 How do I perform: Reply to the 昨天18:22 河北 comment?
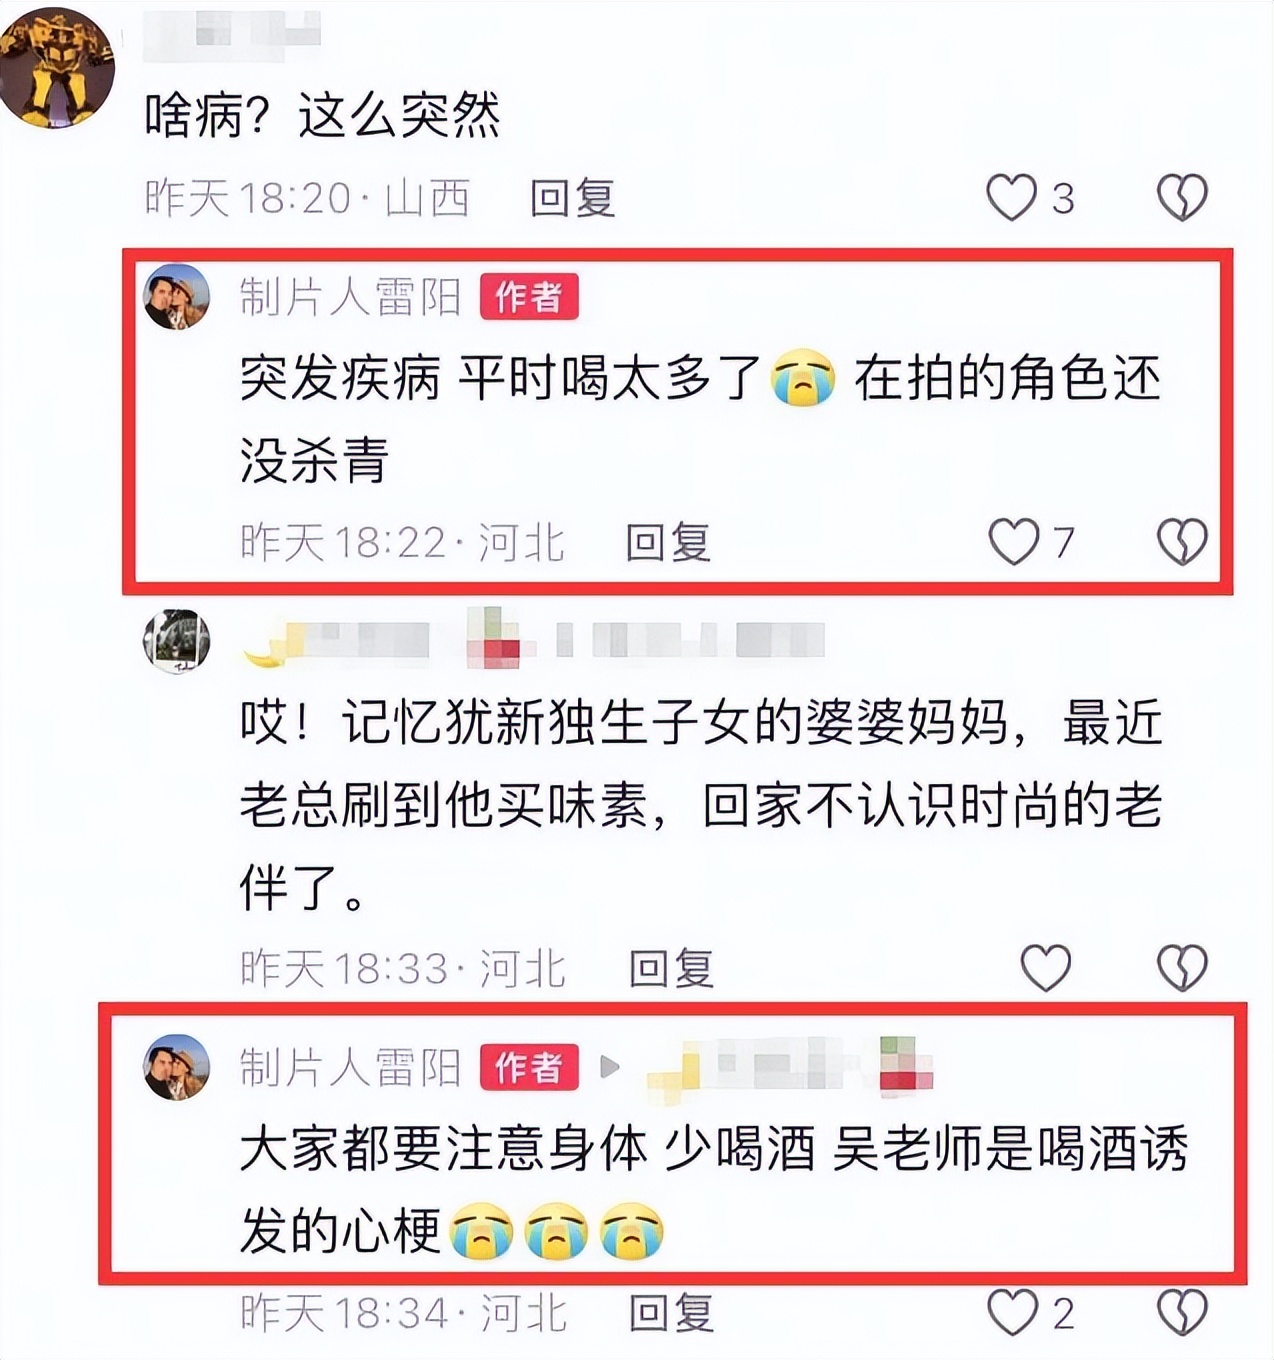(668, 543)
